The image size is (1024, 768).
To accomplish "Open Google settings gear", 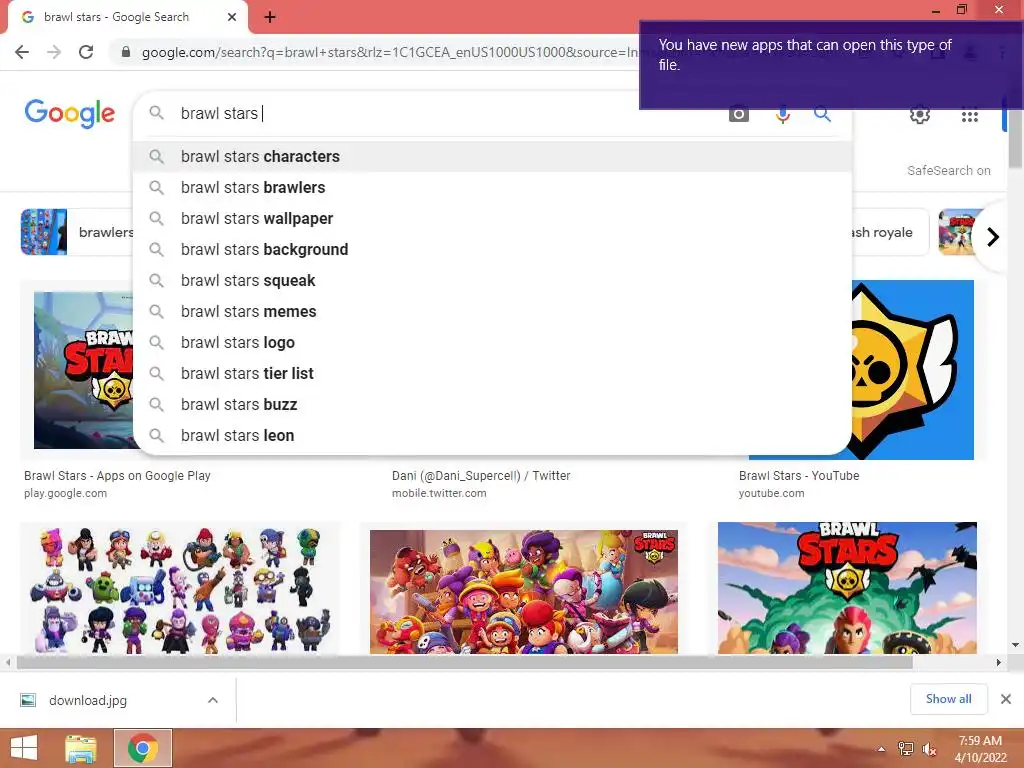I will (x=920, y=115).
